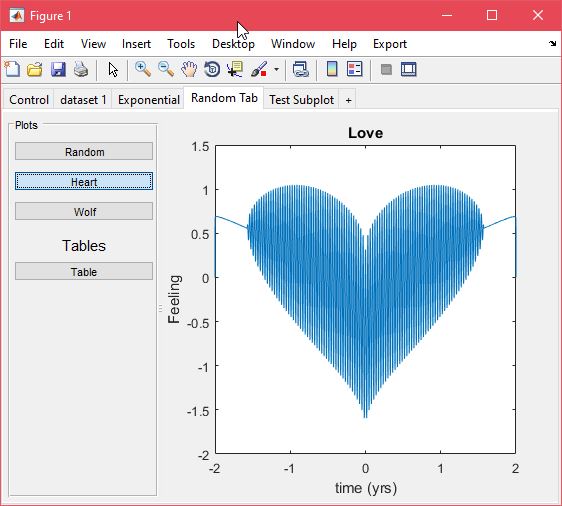Open the Tools menu
Viewport: 562px width, 506px height.
click(181, 44)
